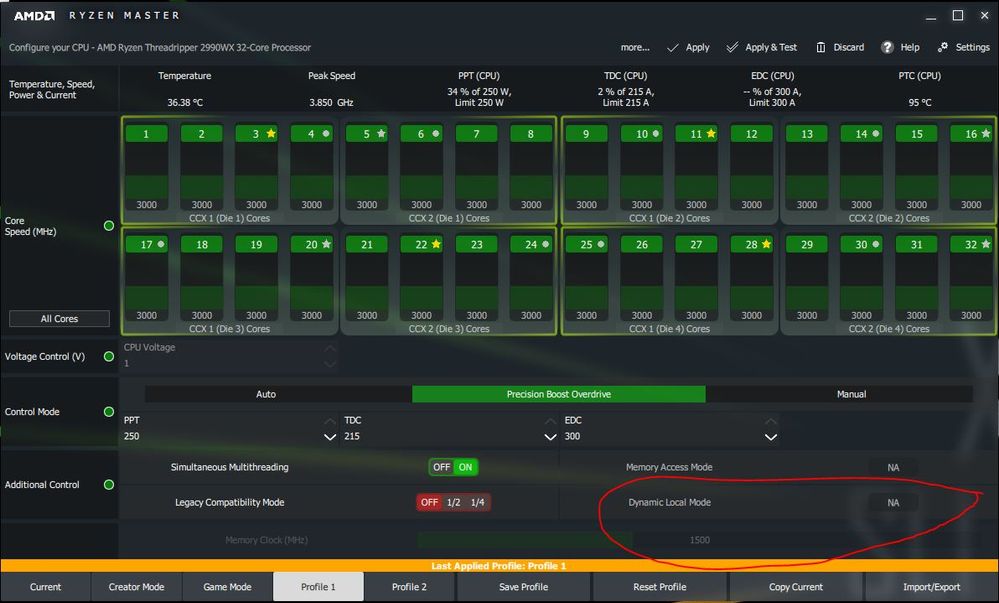Click the Save Profile button

[524, 587]
